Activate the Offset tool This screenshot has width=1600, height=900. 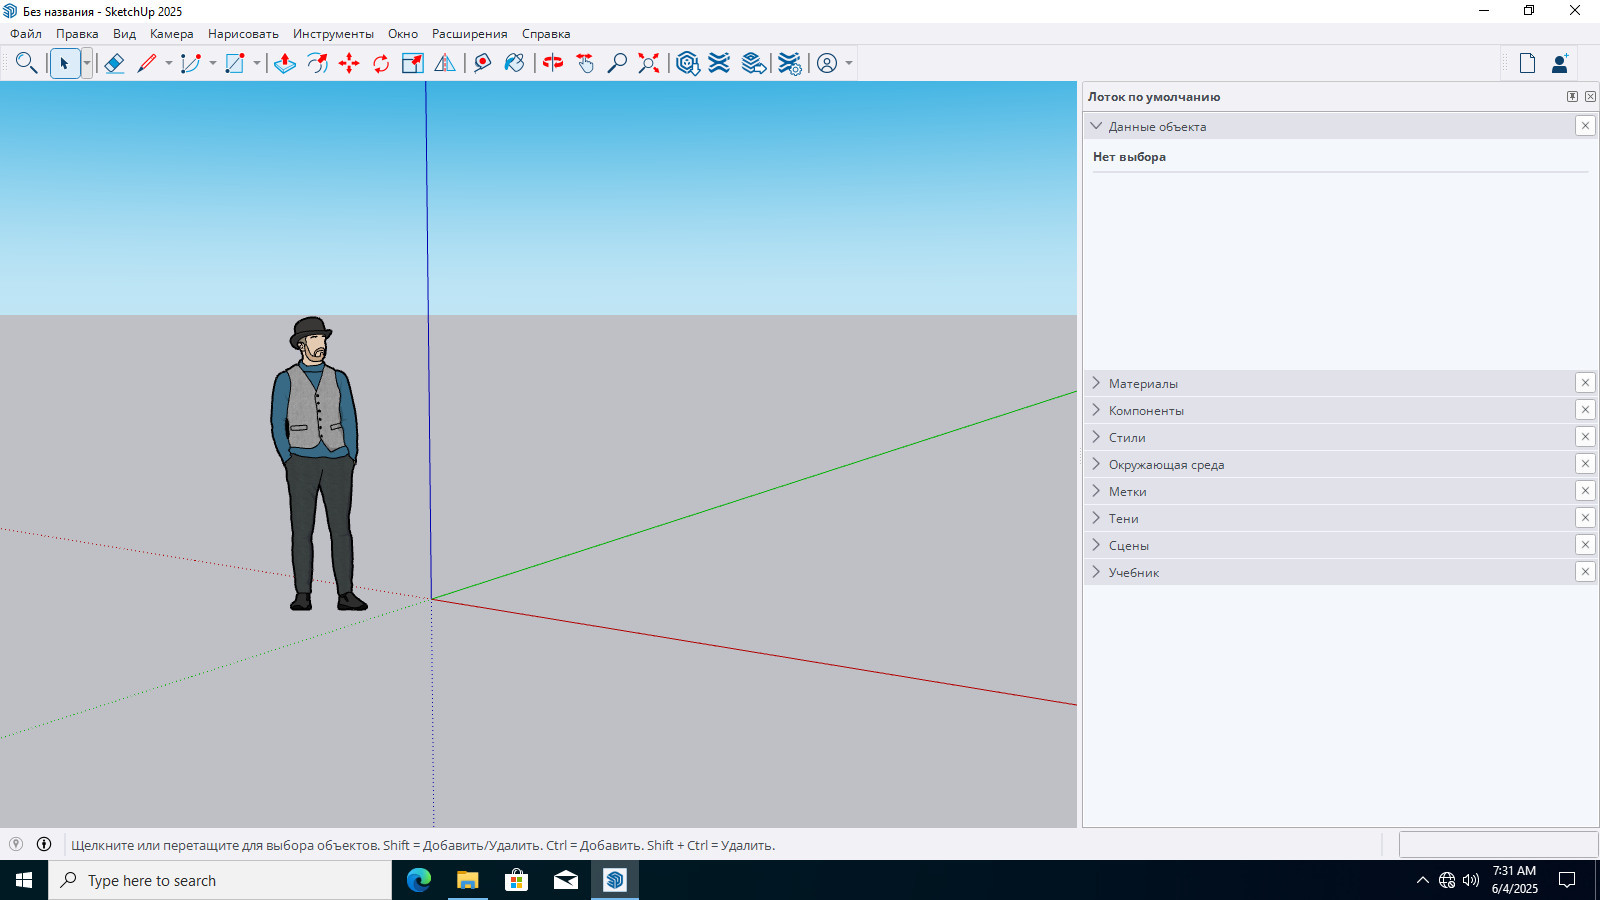point(317,63)
